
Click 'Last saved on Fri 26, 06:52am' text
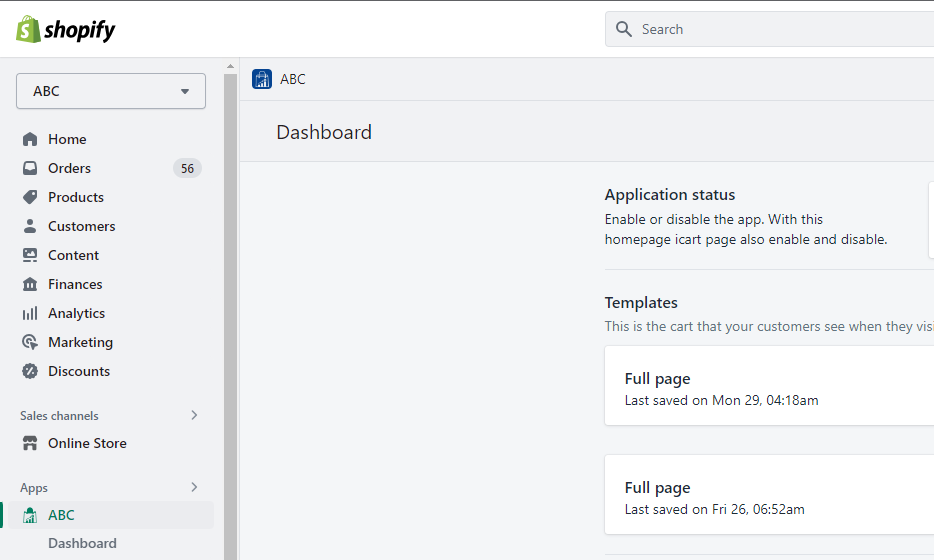pos(714,509)
